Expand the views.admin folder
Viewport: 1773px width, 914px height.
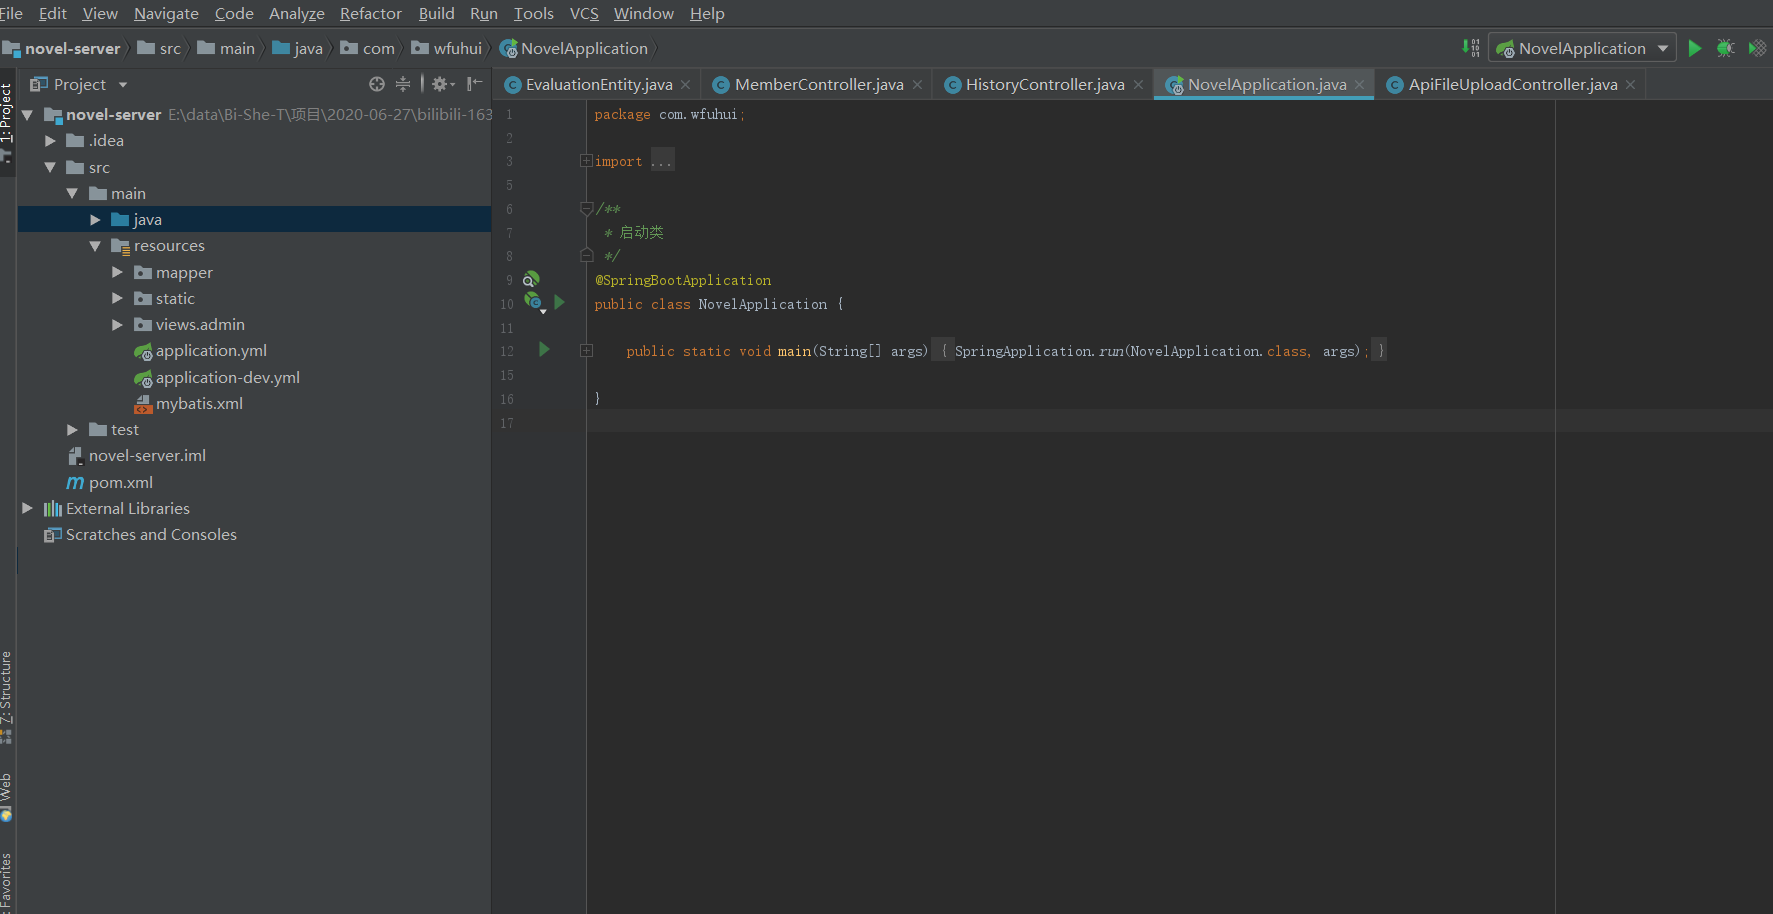(x=117, y=325)
